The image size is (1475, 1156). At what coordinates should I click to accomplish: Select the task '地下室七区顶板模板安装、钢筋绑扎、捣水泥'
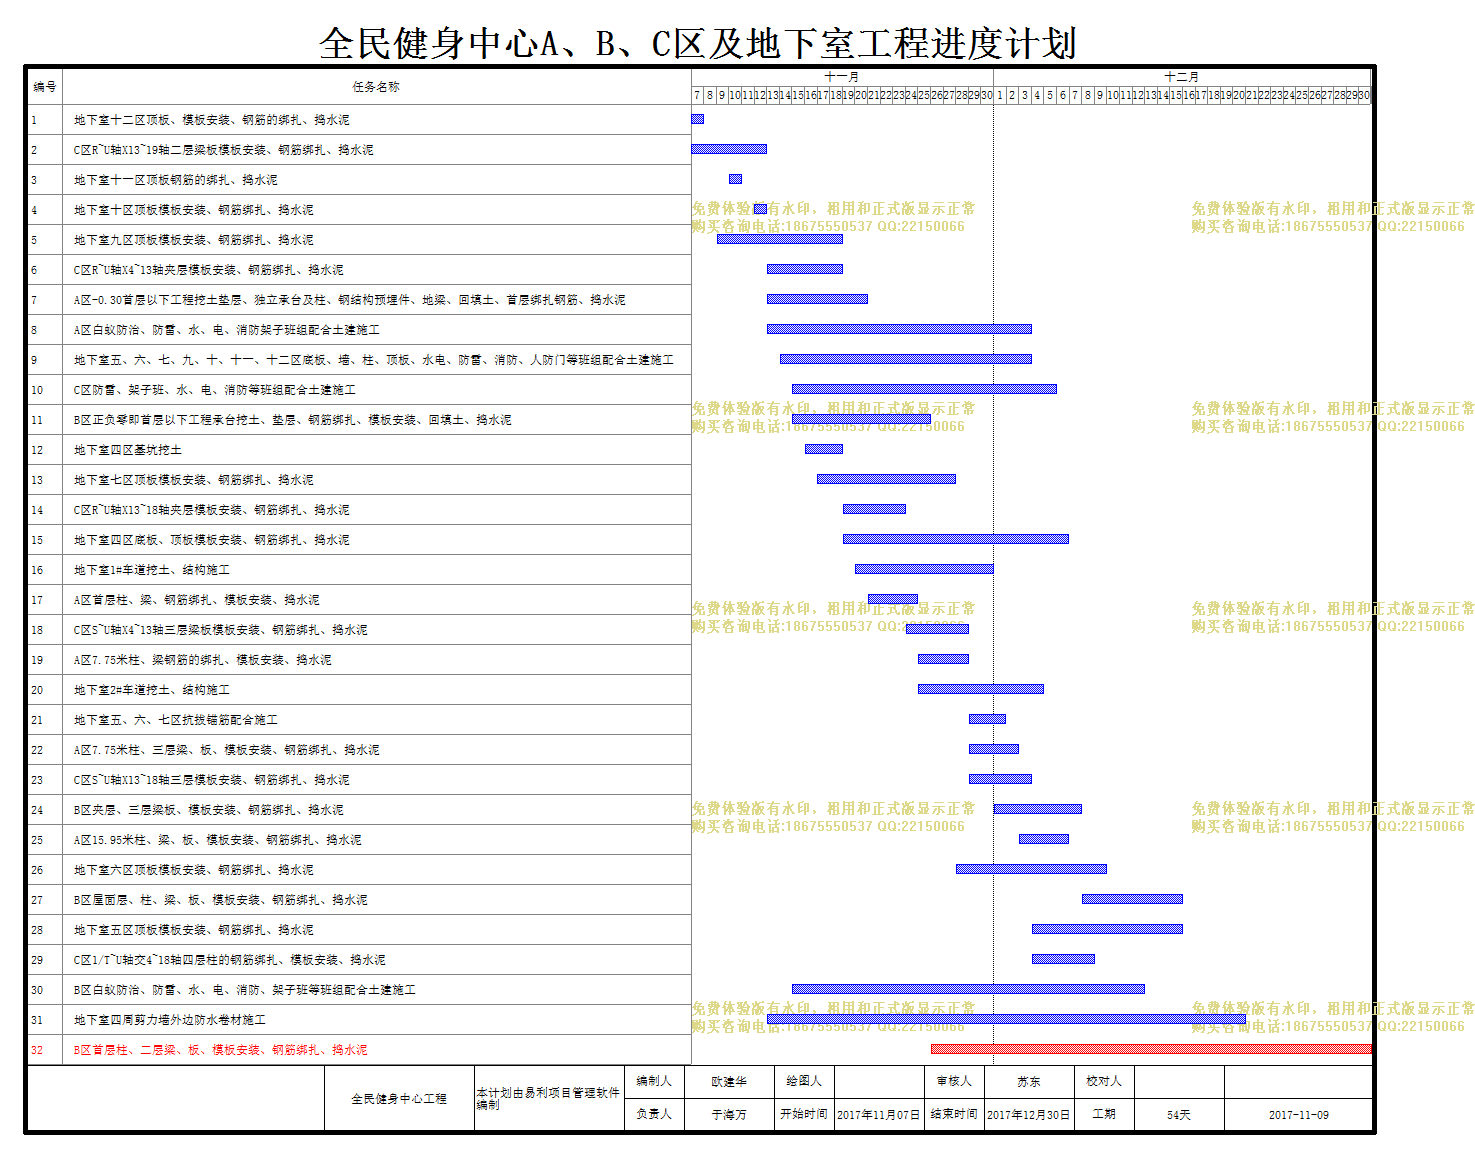(x=193, y=480)
